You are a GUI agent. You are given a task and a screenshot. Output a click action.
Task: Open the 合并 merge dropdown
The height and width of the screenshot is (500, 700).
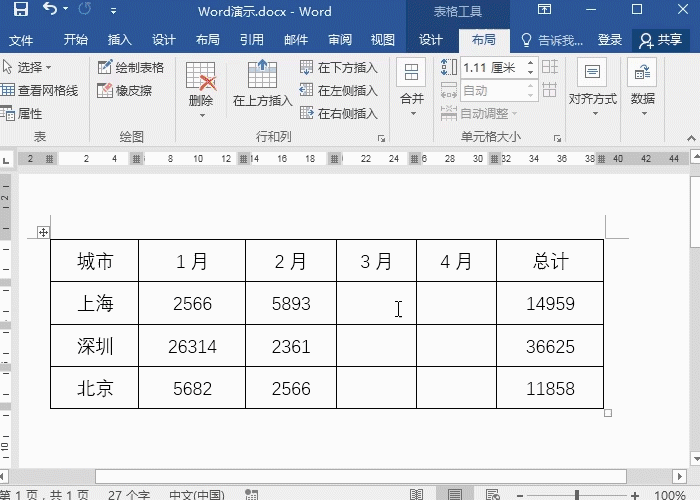[411, 88]
